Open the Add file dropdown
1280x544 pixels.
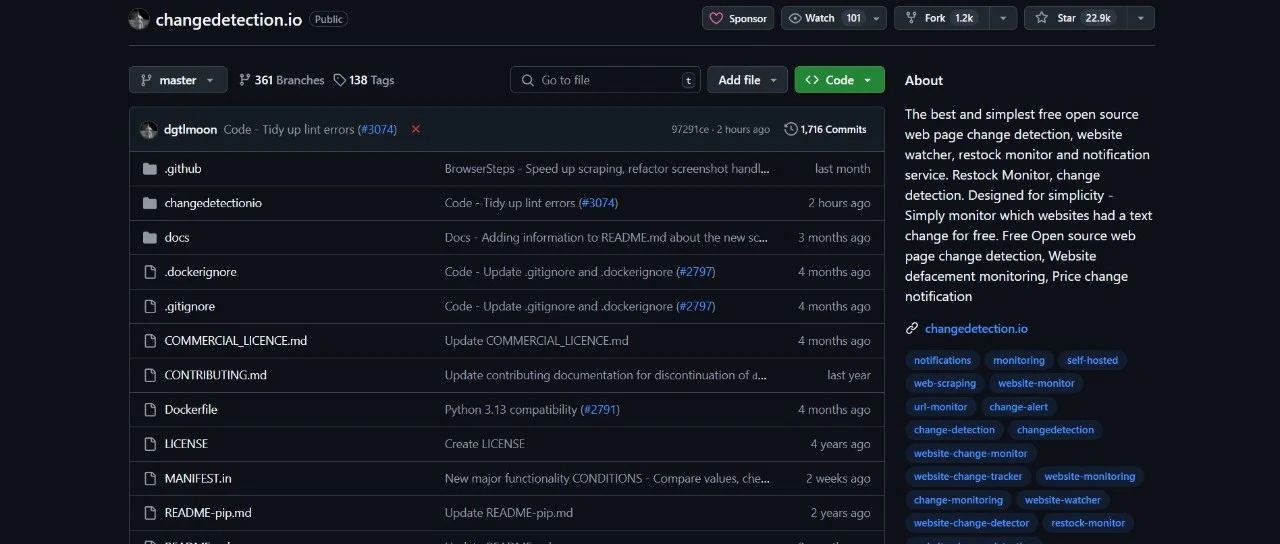click(x=746, y=80)
